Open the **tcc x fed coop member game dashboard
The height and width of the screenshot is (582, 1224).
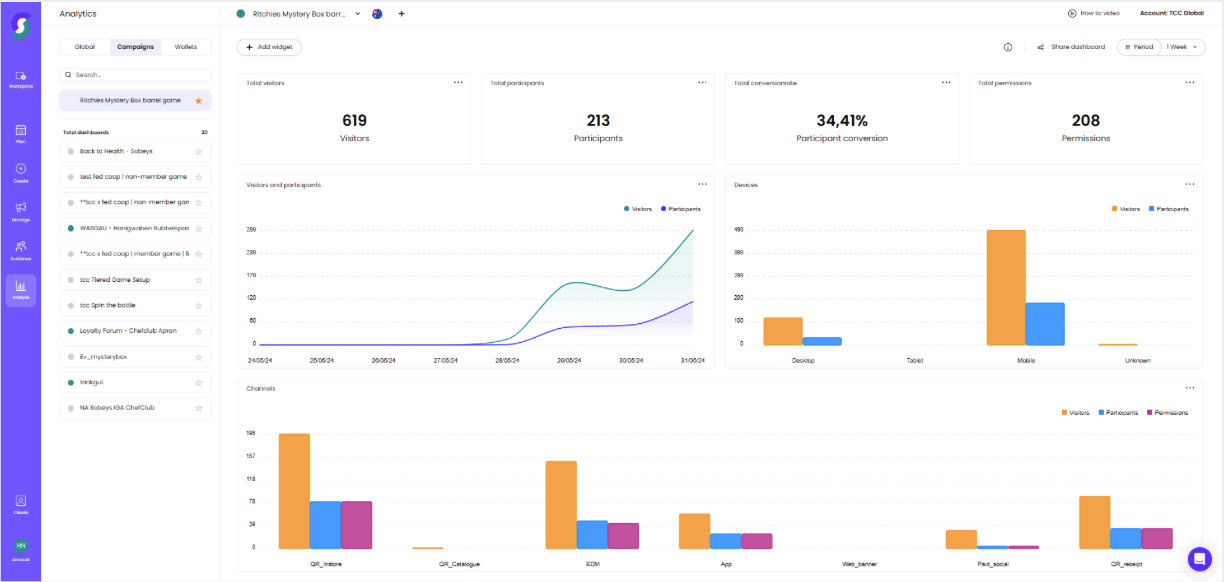coord(135,254)
